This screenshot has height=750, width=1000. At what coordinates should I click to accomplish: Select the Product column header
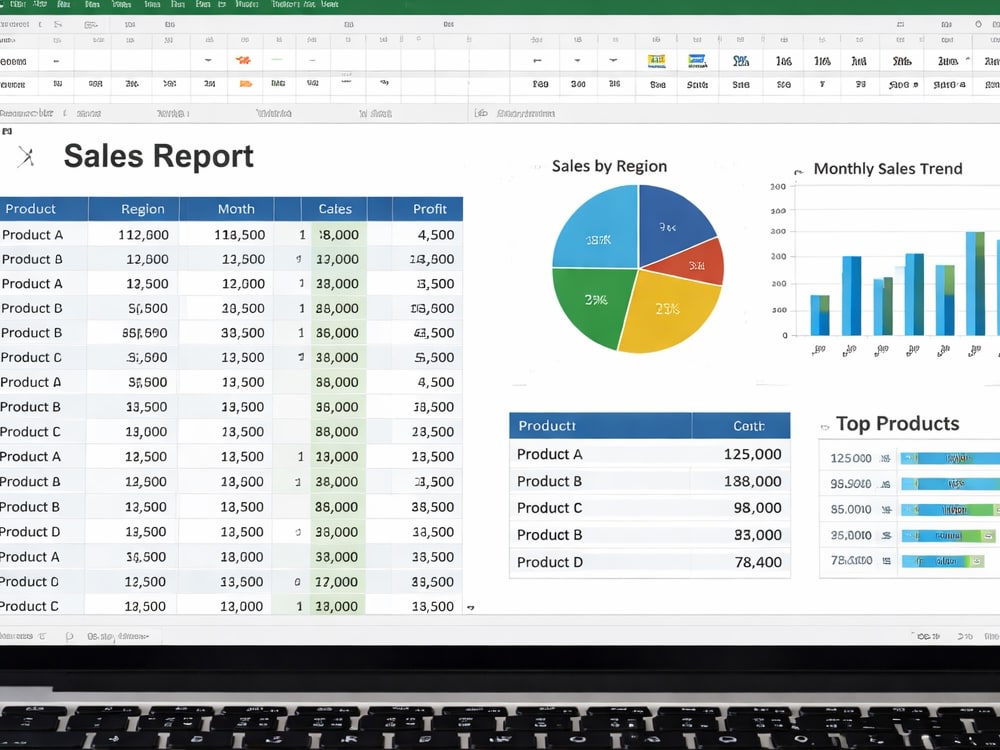(x=44, y=209)
